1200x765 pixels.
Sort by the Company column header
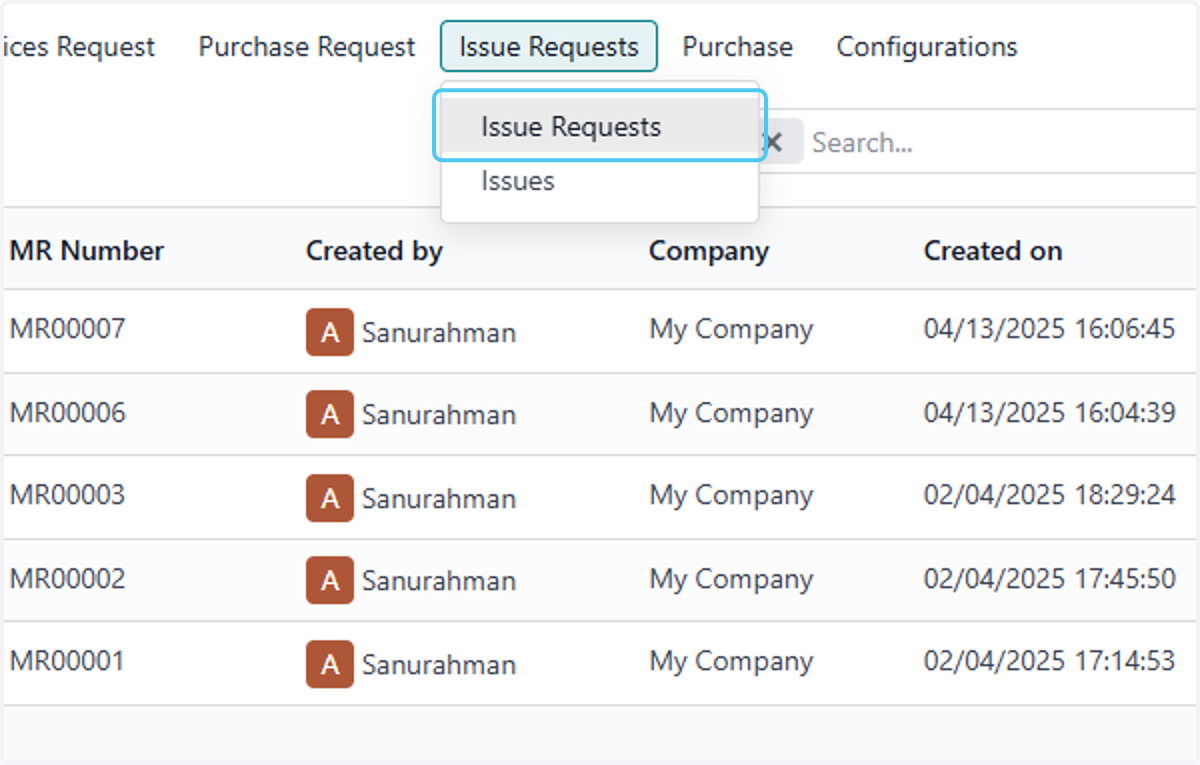[709, 250]
